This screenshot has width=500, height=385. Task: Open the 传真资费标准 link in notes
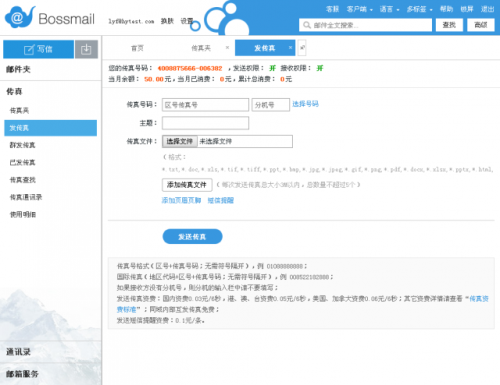tap(479, 299)
